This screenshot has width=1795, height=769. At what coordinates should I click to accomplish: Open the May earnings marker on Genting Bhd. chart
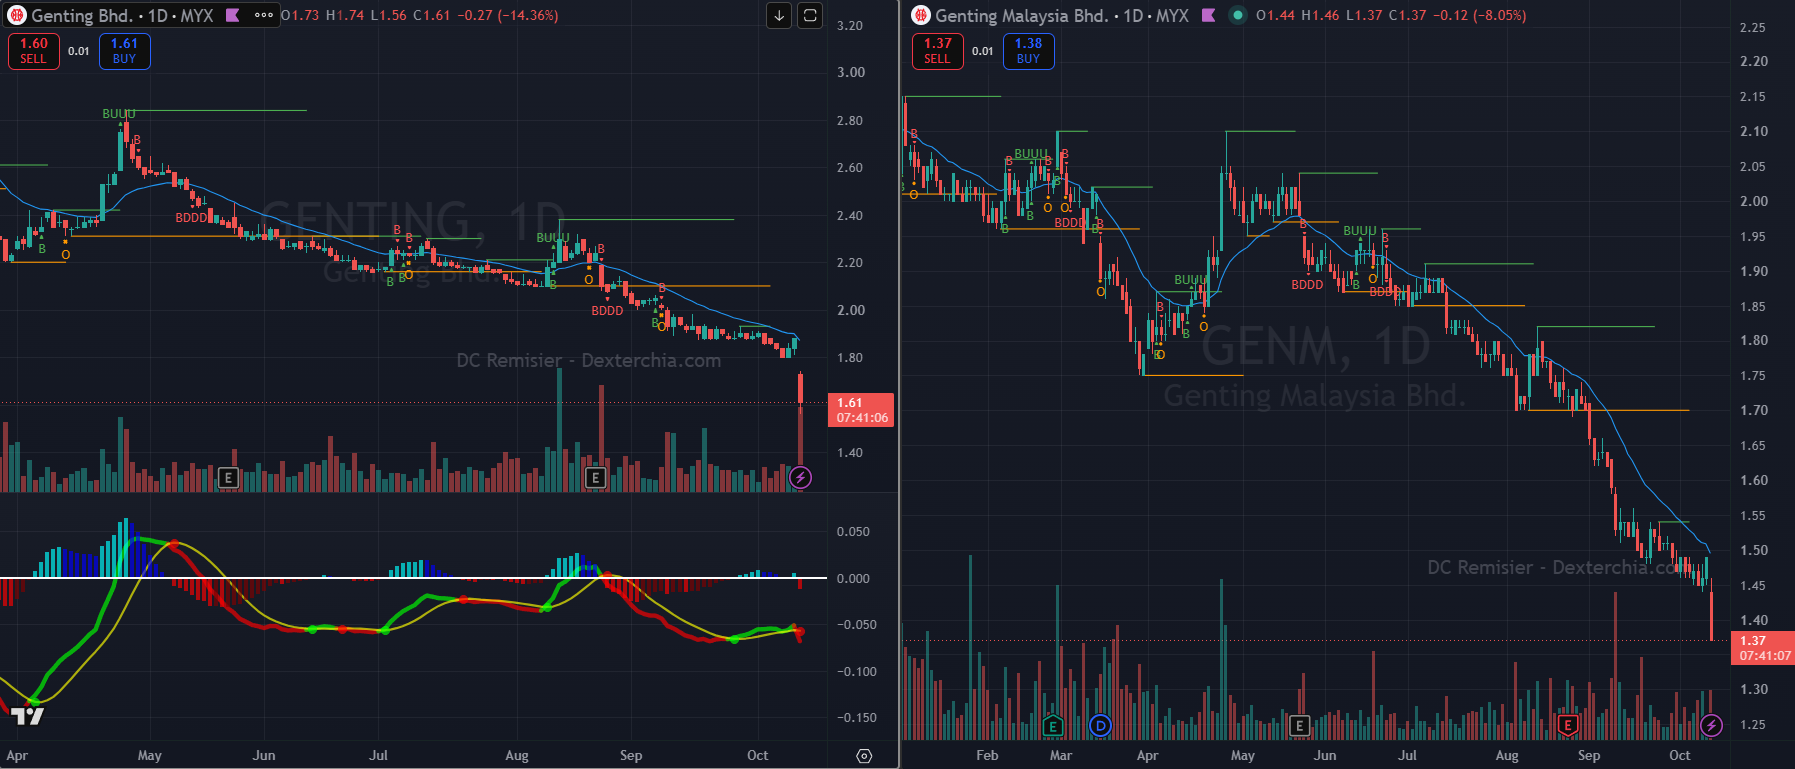[228, 478]
